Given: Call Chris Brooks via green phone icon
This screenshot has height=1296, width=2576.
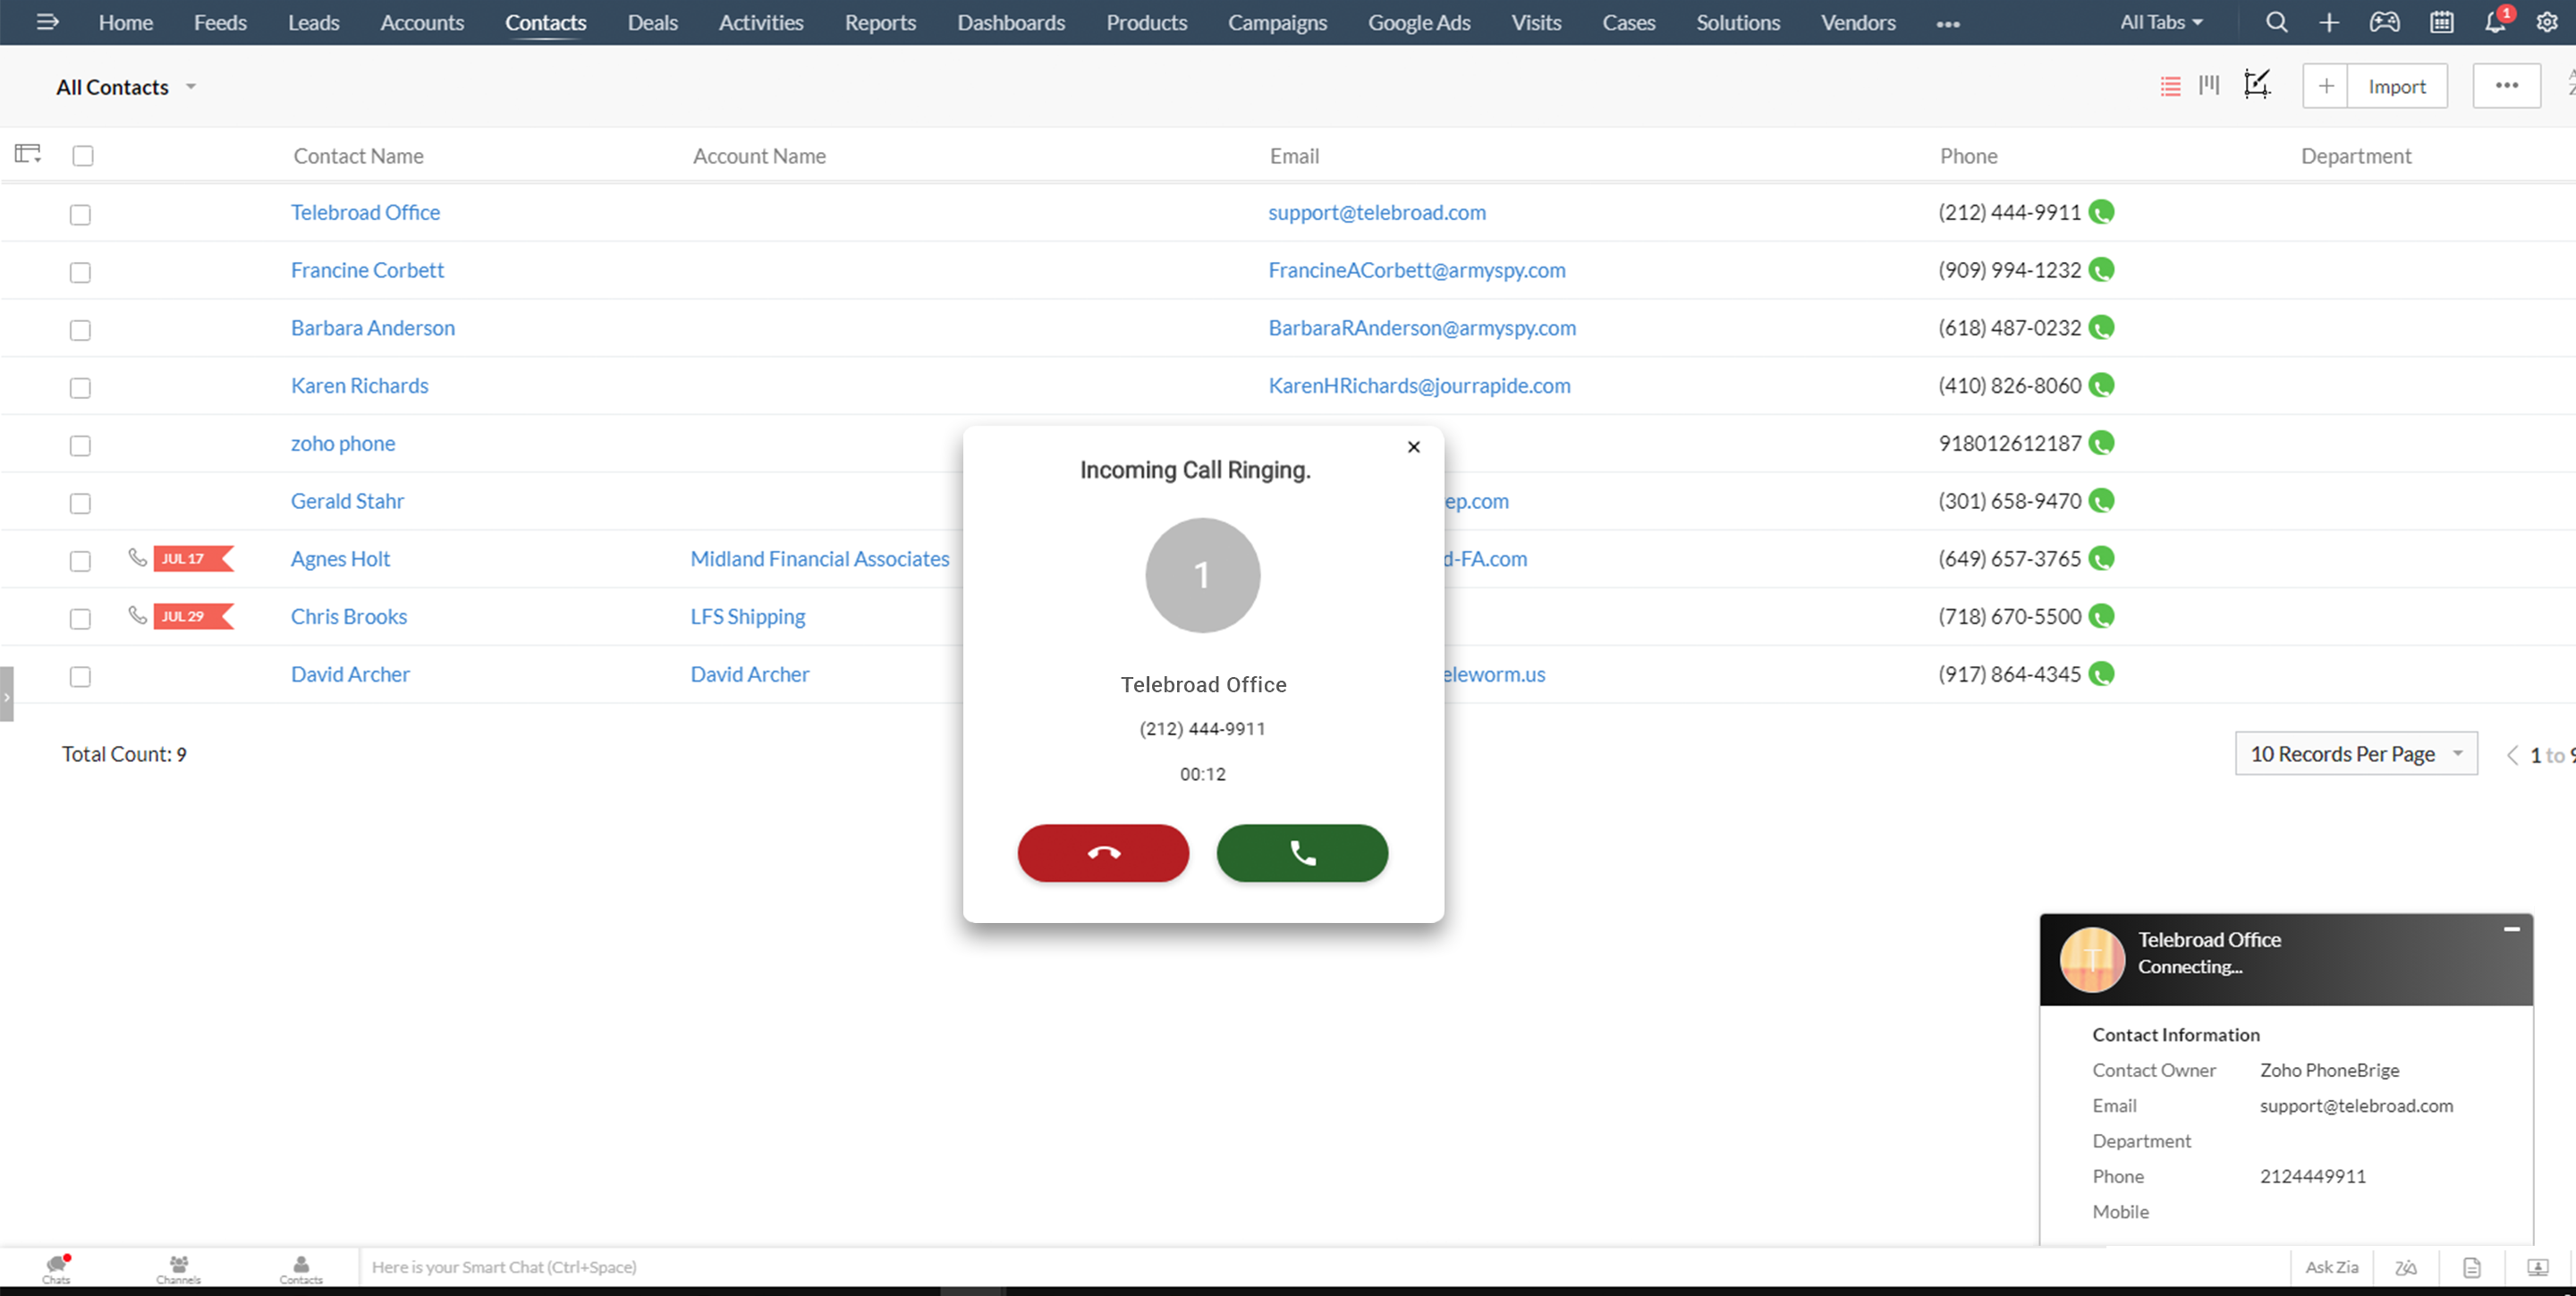Looking at the screenshot, I should click(x=2101, y=616).
